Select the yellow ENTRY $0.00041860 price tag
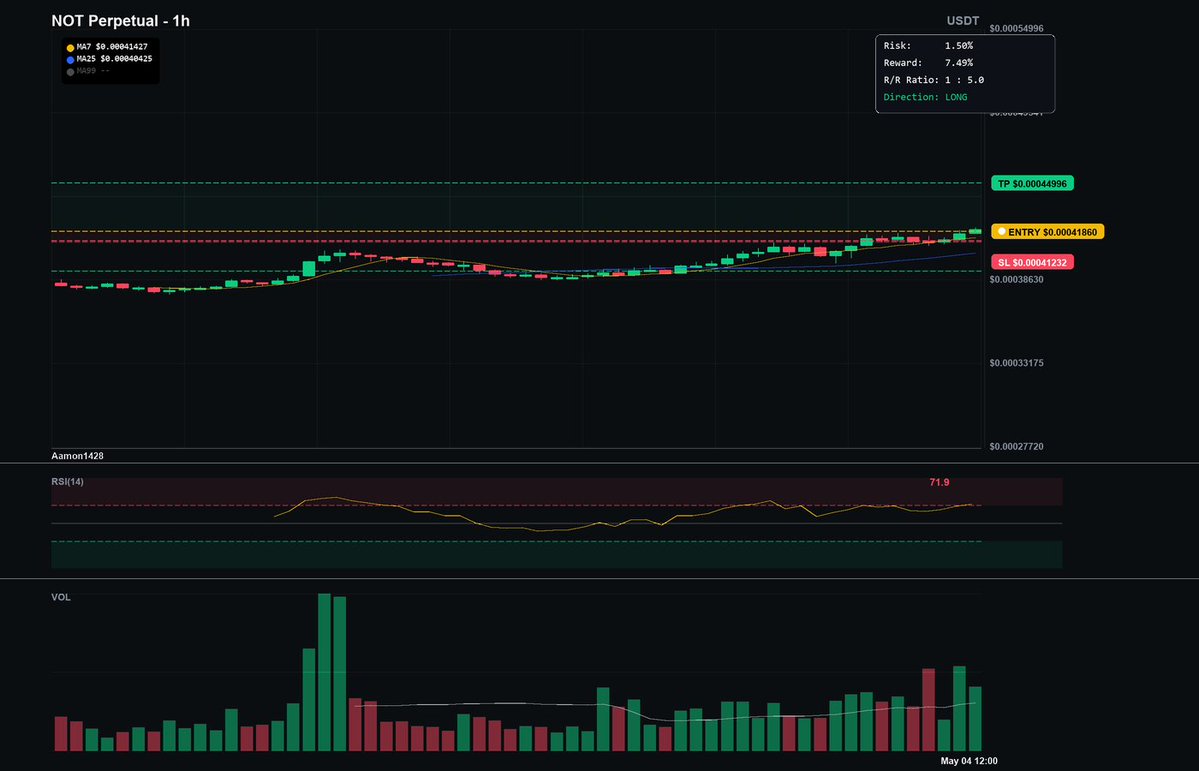The image size is (1199, 771). 1048,232
